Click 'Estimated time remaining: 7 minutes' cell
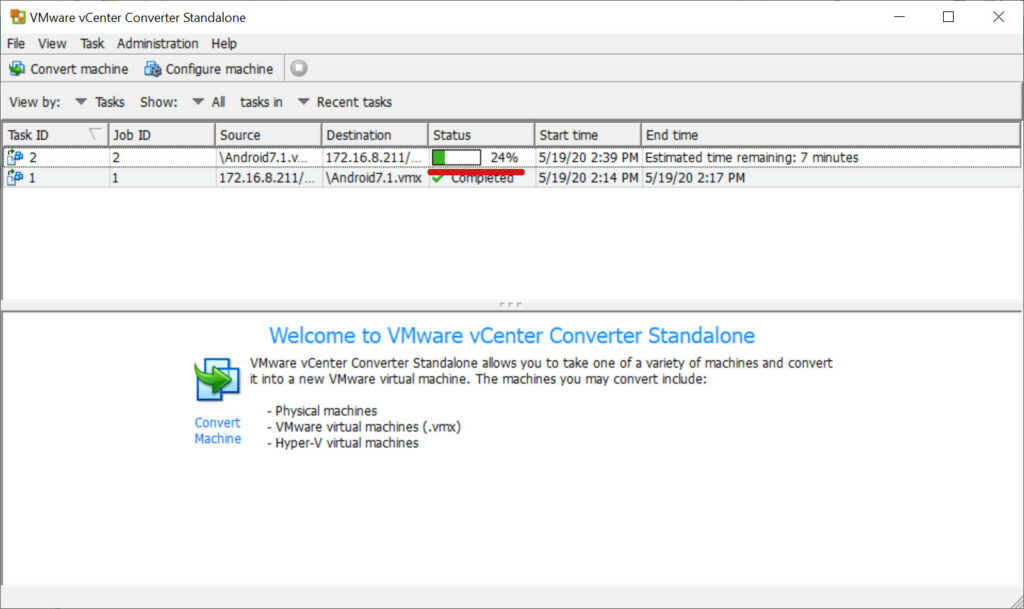Screen dimensions: 1024x609 751,157
